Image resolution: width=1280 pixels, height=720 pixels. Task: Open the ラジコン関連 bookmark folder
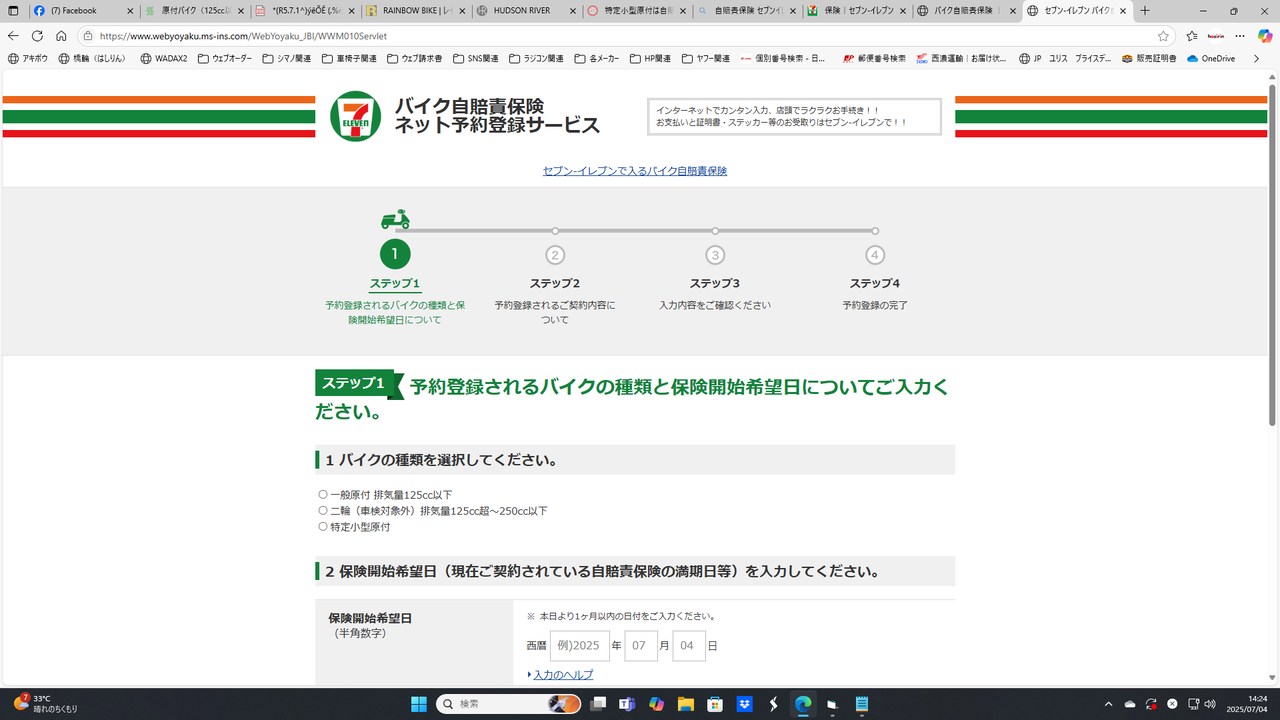tap(536, 59)
